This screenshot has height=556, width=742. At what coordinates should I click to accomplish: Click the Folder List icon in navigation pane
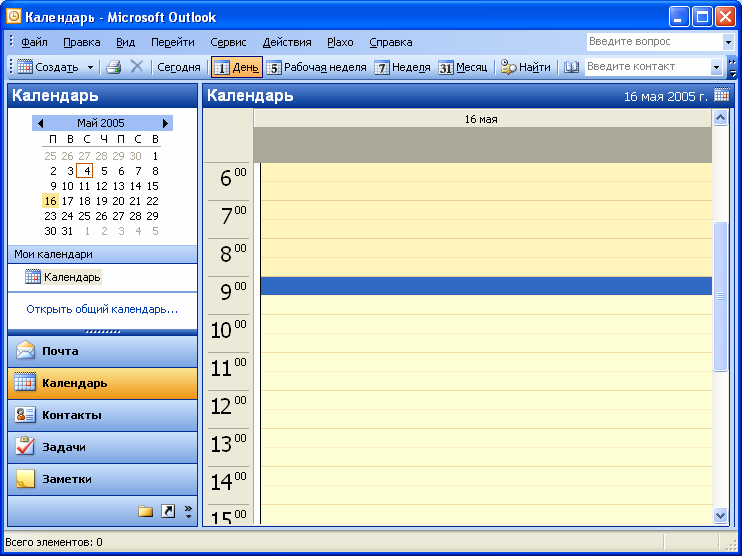point(146,511)
